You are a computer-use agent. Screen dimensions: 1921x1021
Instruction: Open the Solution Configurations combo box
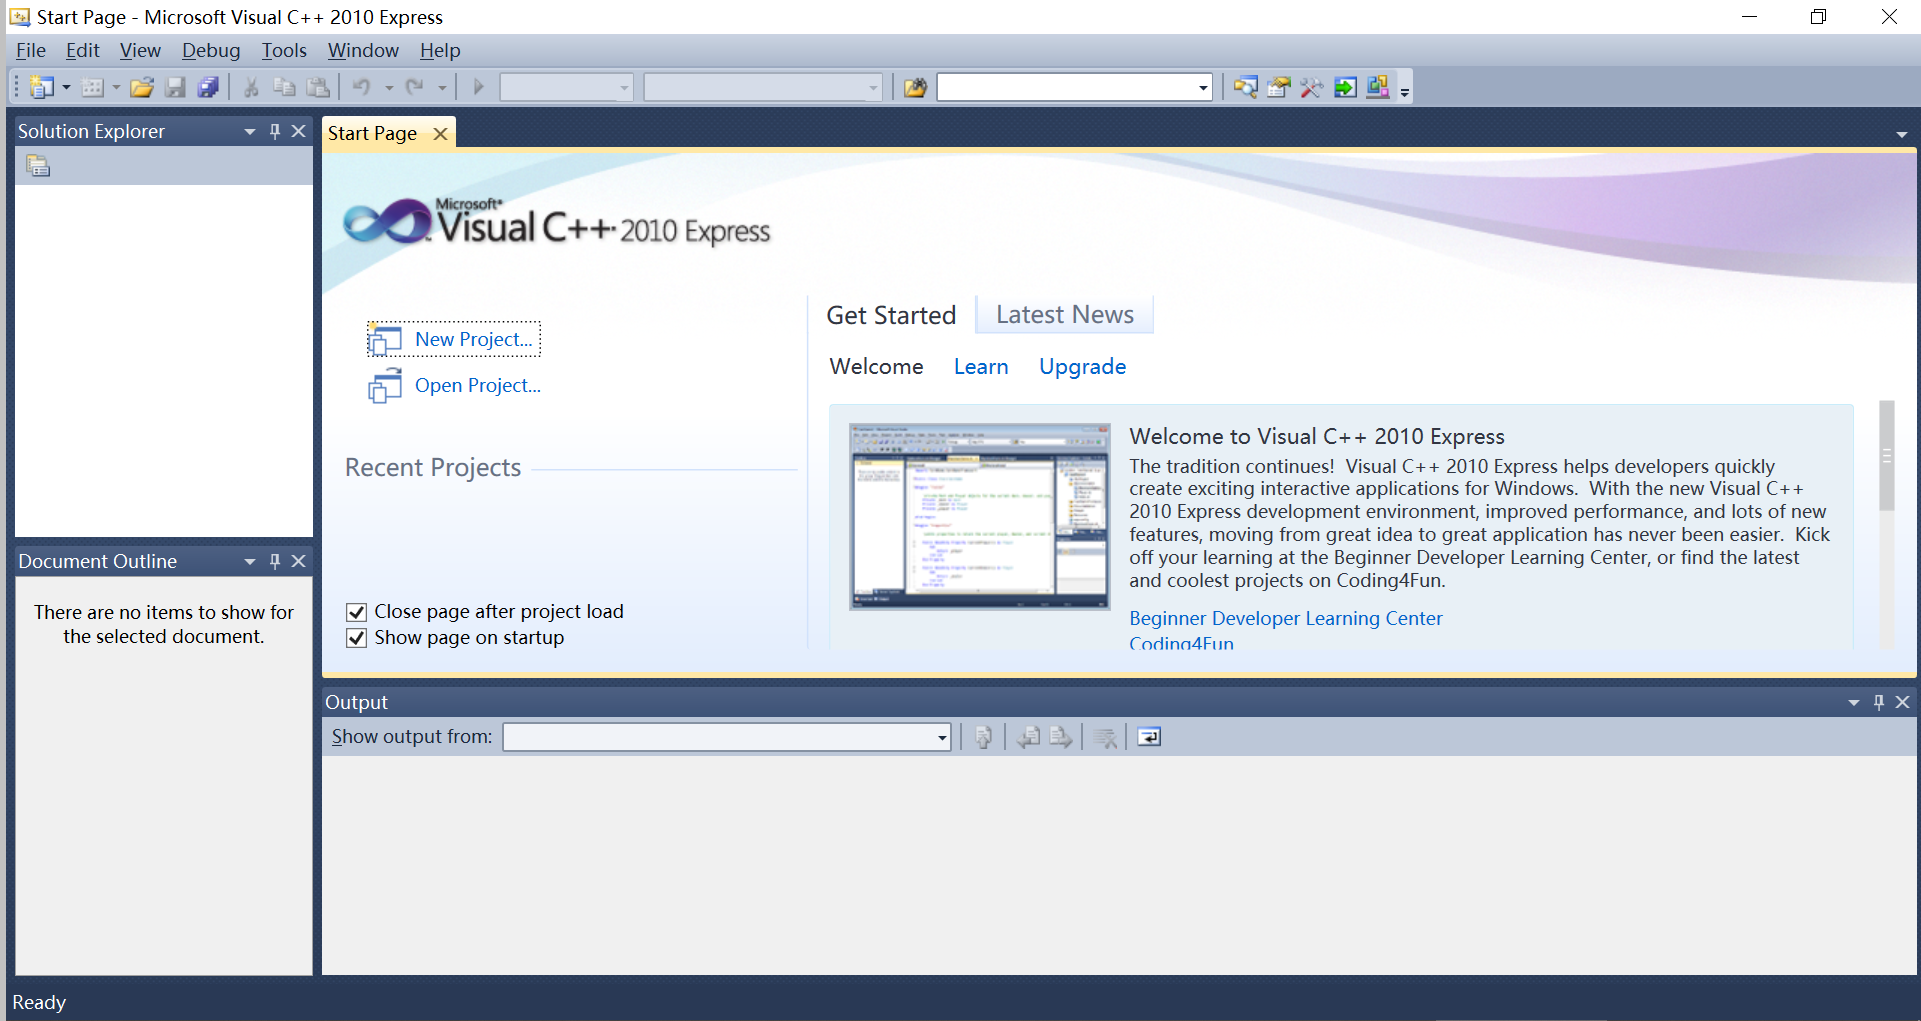[x=567, y=88]
